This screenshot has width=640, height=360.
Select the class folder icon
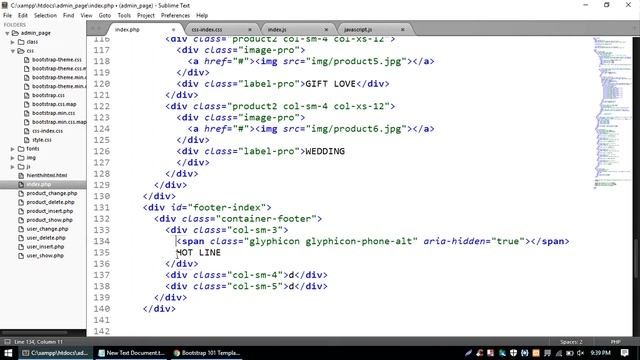[21, 42]
